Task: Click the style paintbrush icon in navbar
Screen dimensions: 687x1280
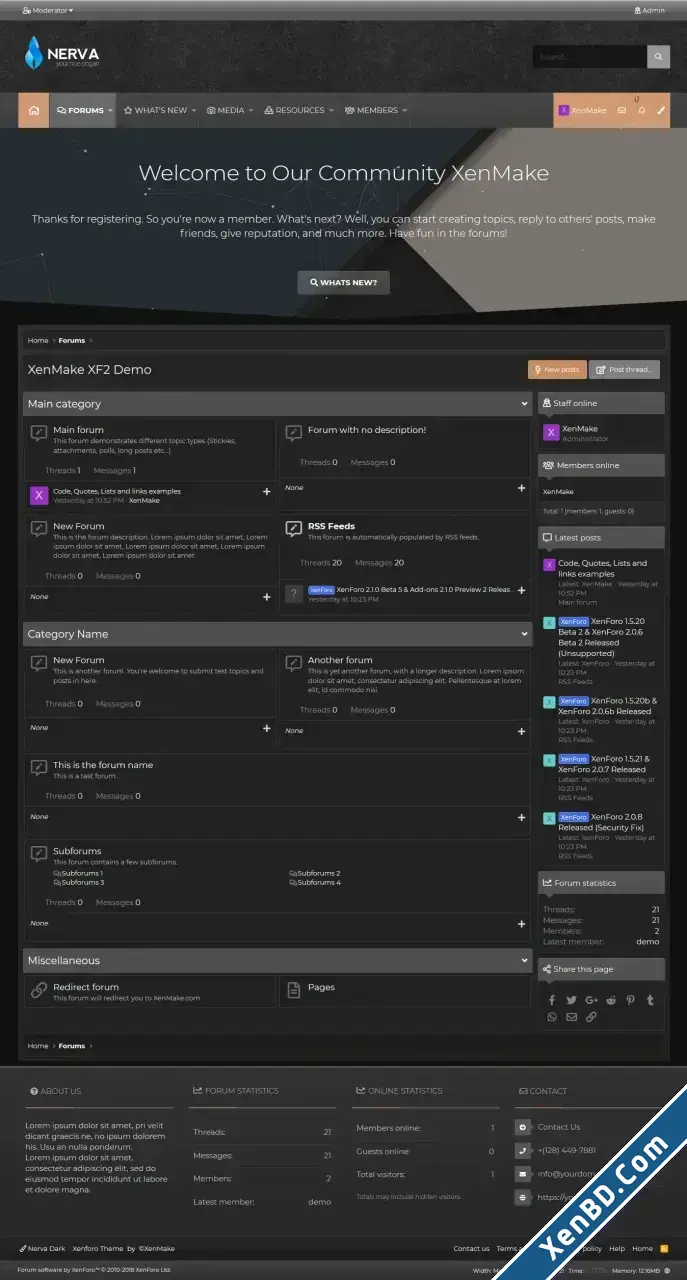Action: (661, 110)
